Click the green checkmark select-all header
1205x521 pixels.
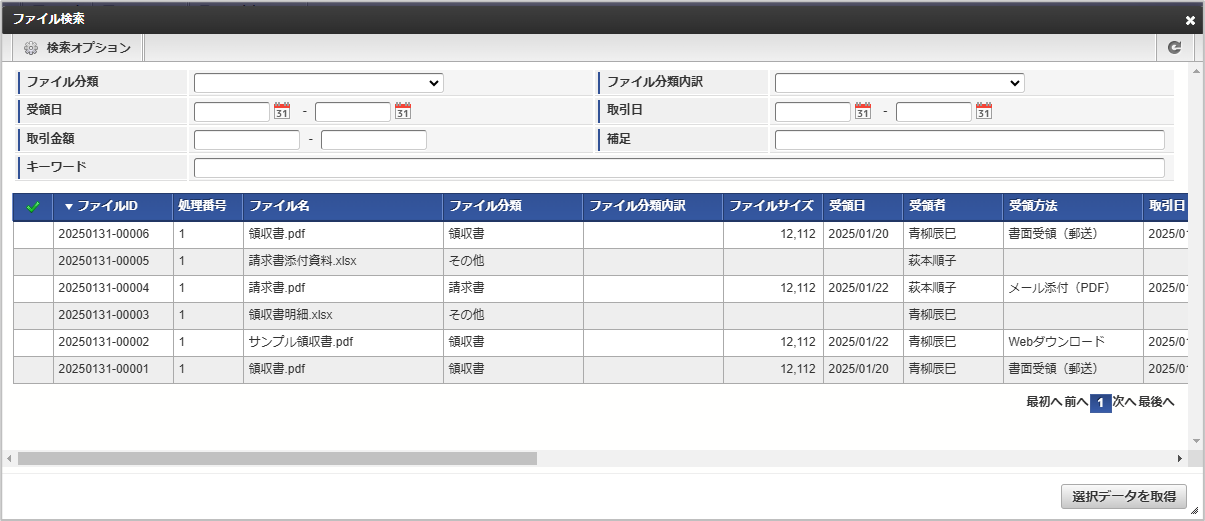click(x=33, y=207)
